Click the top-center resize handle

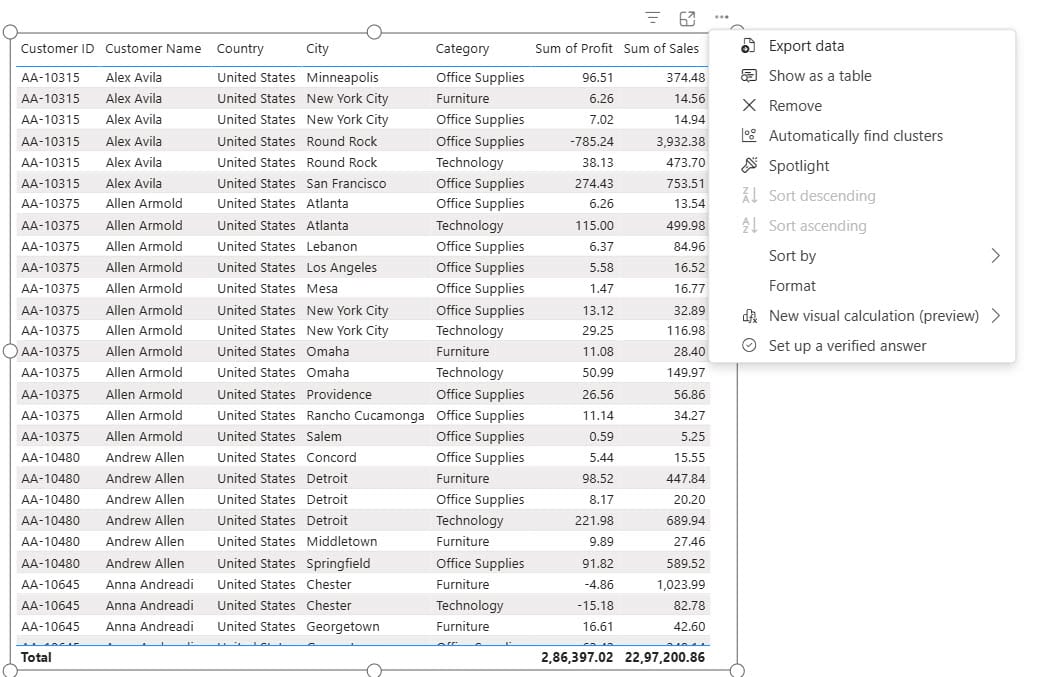[x=374, y=32]
